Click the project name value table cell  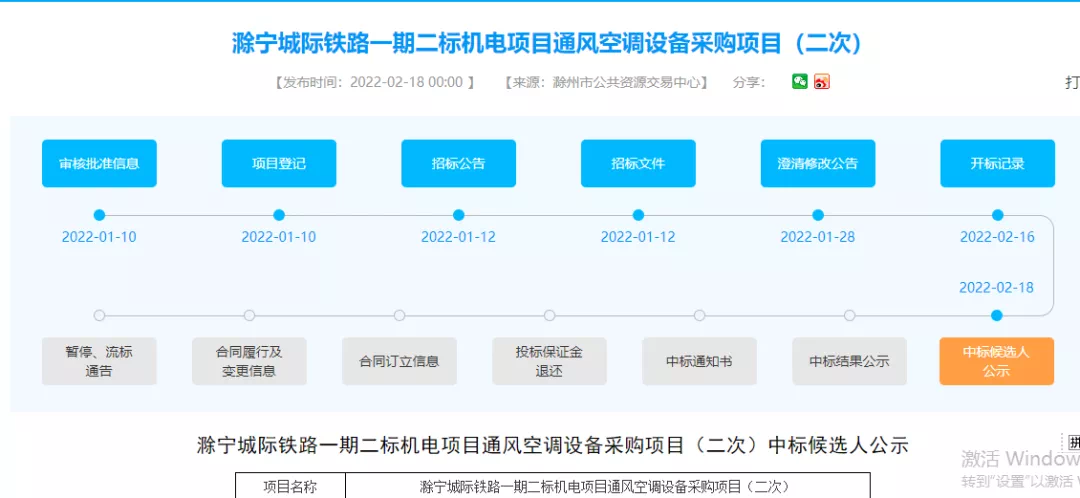click(x=608, y=486)
